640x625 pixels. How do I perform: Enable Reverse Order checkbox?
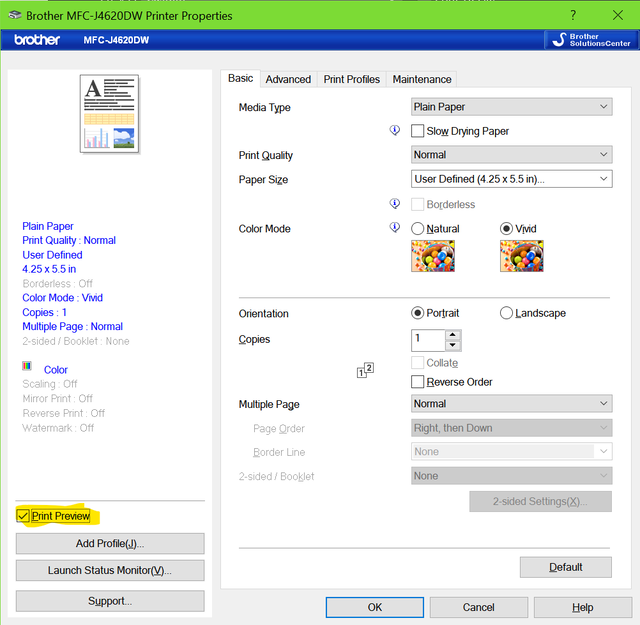[x=417, y=382]
